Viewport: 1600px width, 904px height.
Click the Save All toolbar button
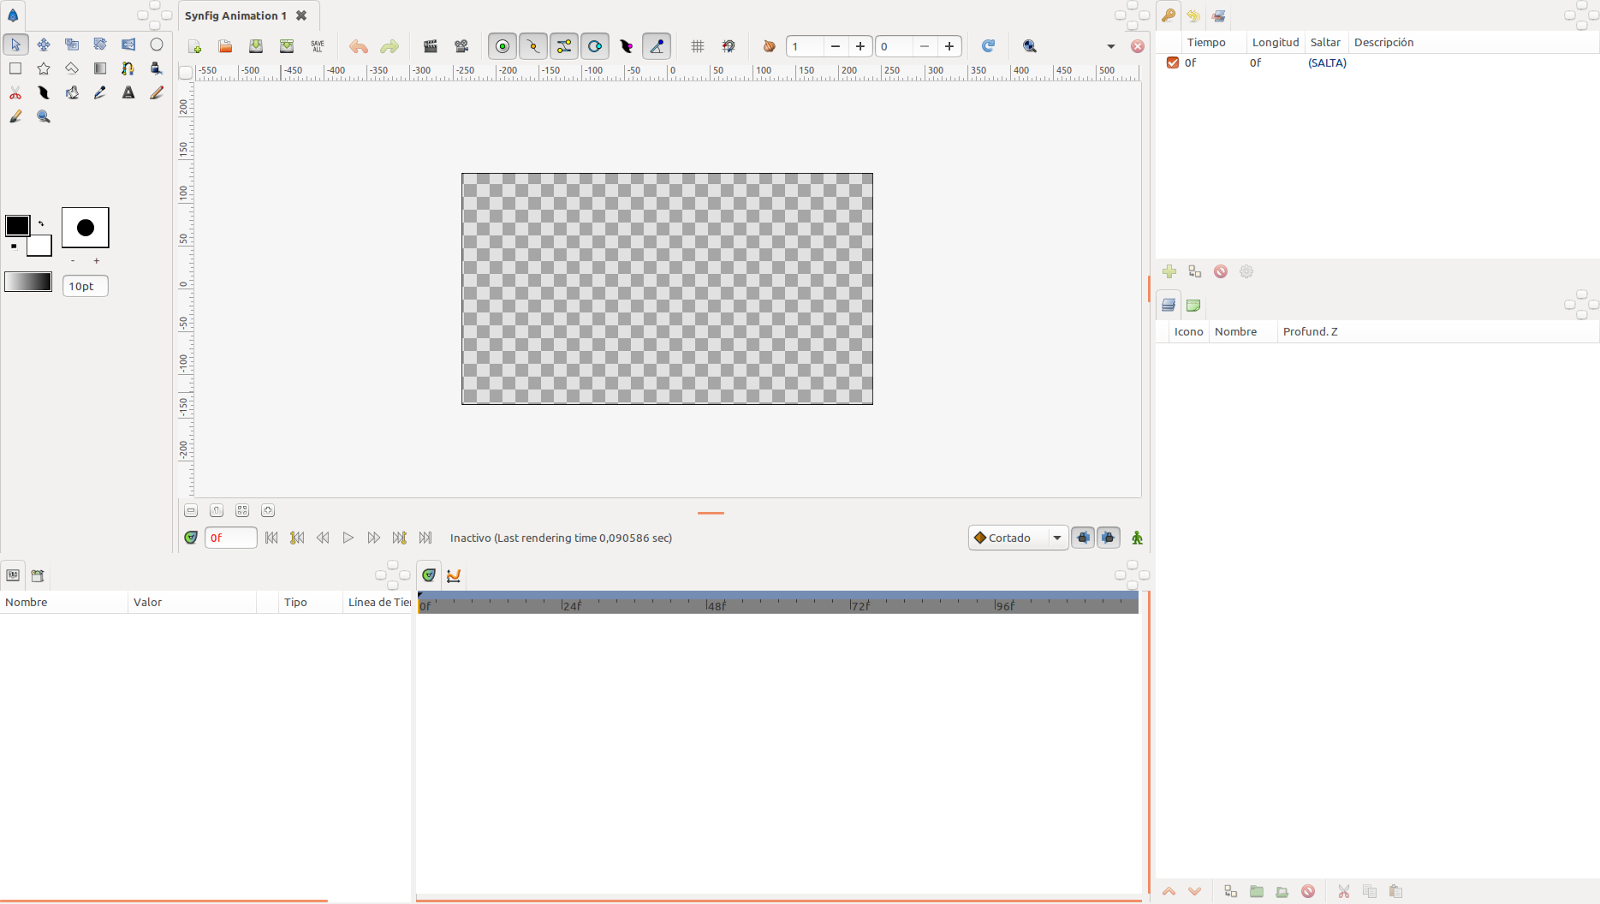coord(317,46)
